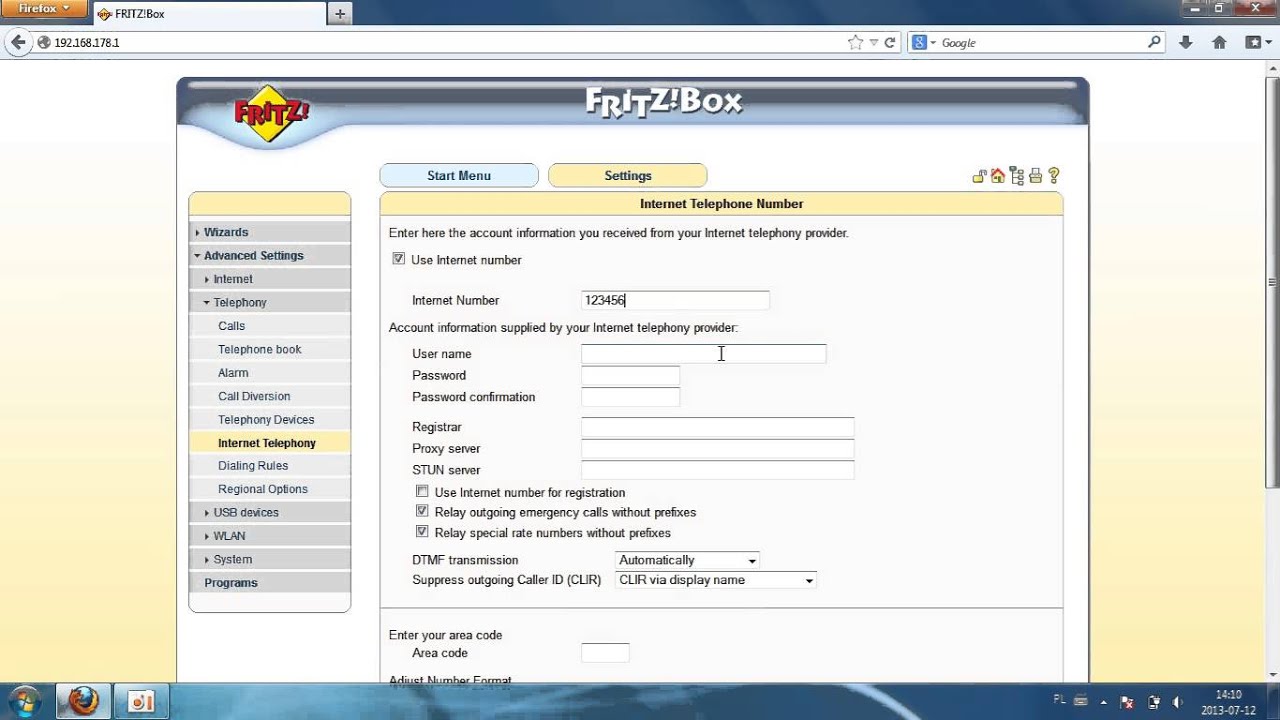Viewport: 1280px width, 720px height.
Task: Click the Proxy server field
Action: pos(717,448)
